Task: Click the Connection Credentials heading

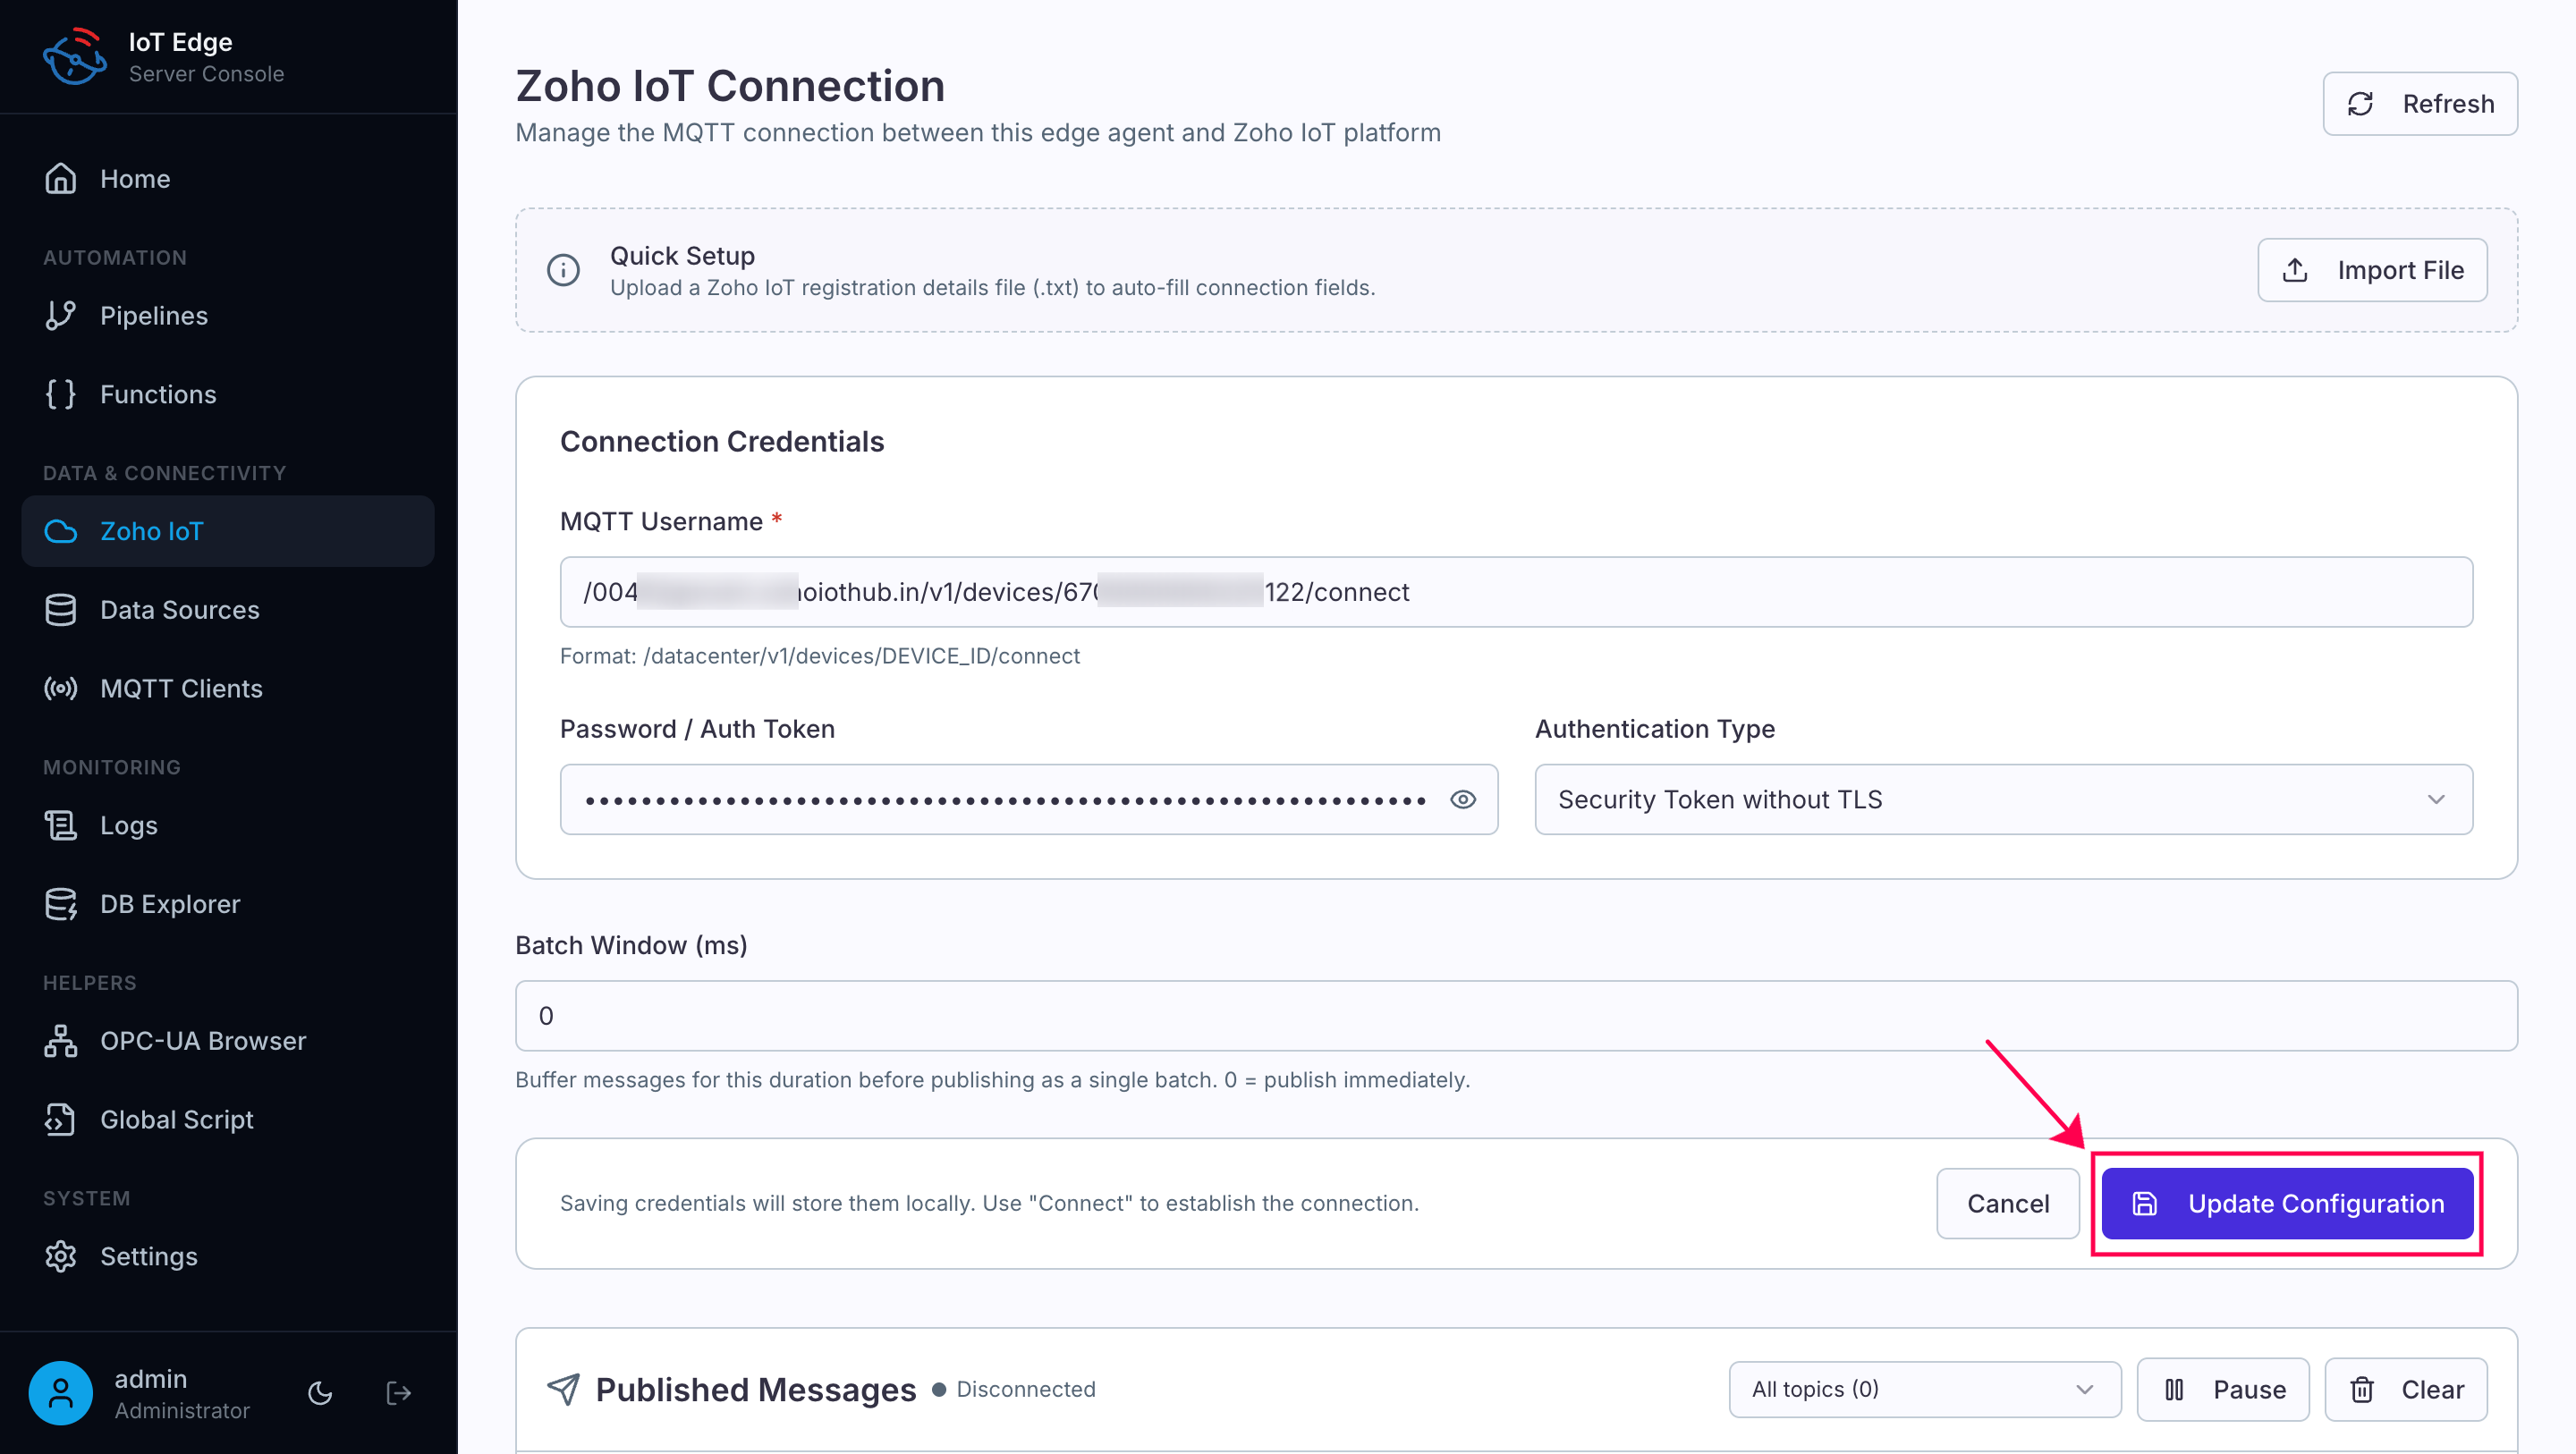Action: pos(722,441)
